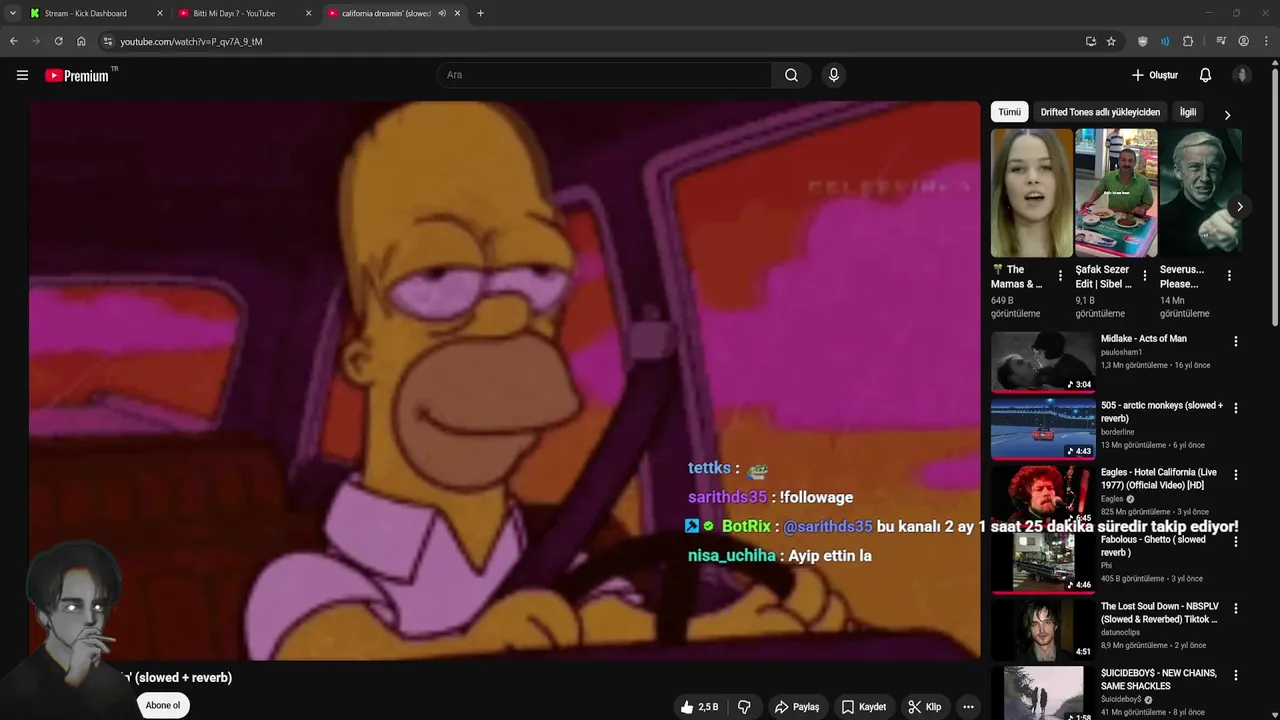
Task: Open options for $UICIDEBOY$ New Chains video
Action: (x=1236, y=675)
